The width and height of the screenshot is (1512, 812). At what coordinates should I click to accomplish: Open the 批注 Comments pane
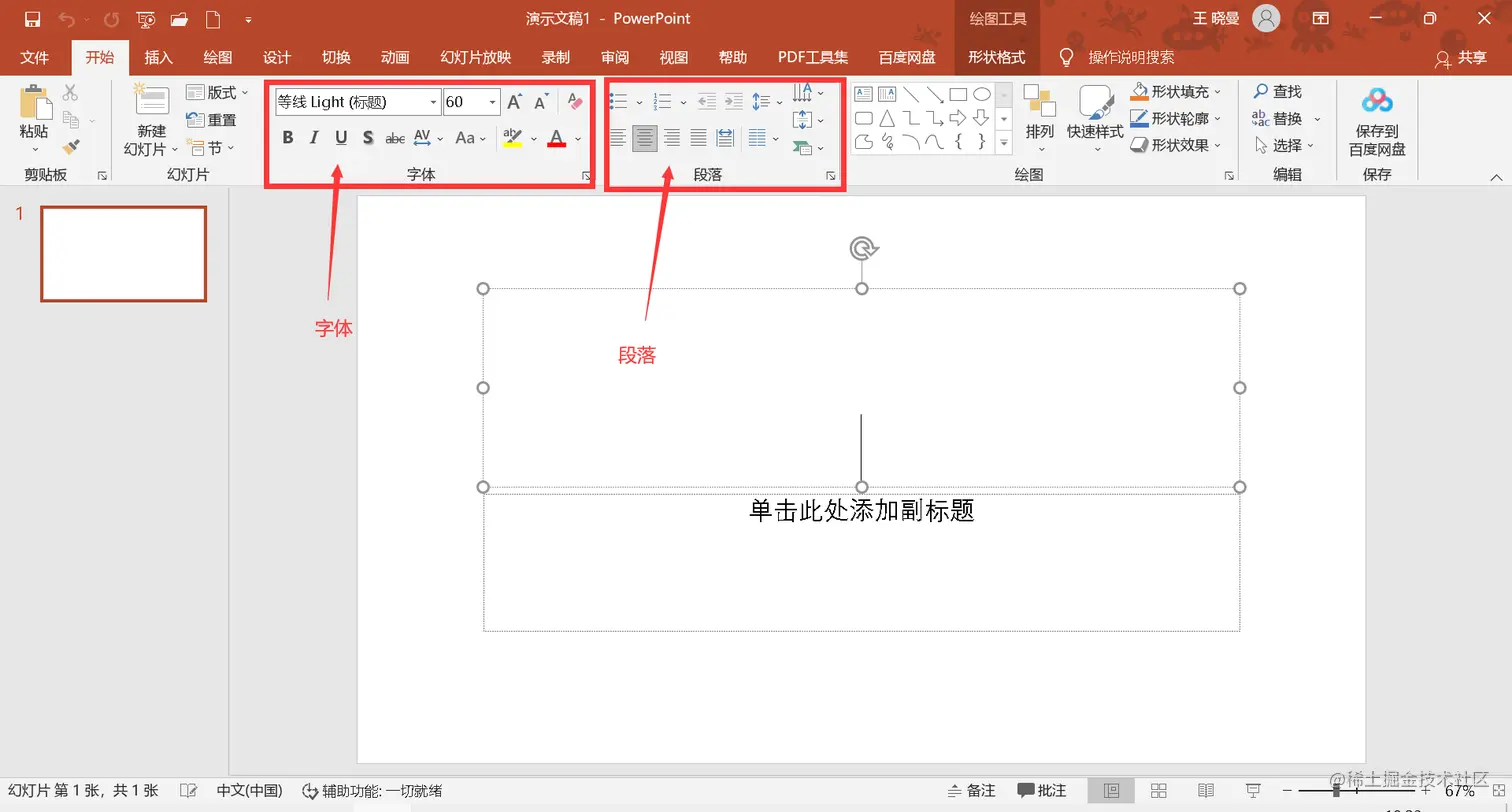coord(1042,791)
